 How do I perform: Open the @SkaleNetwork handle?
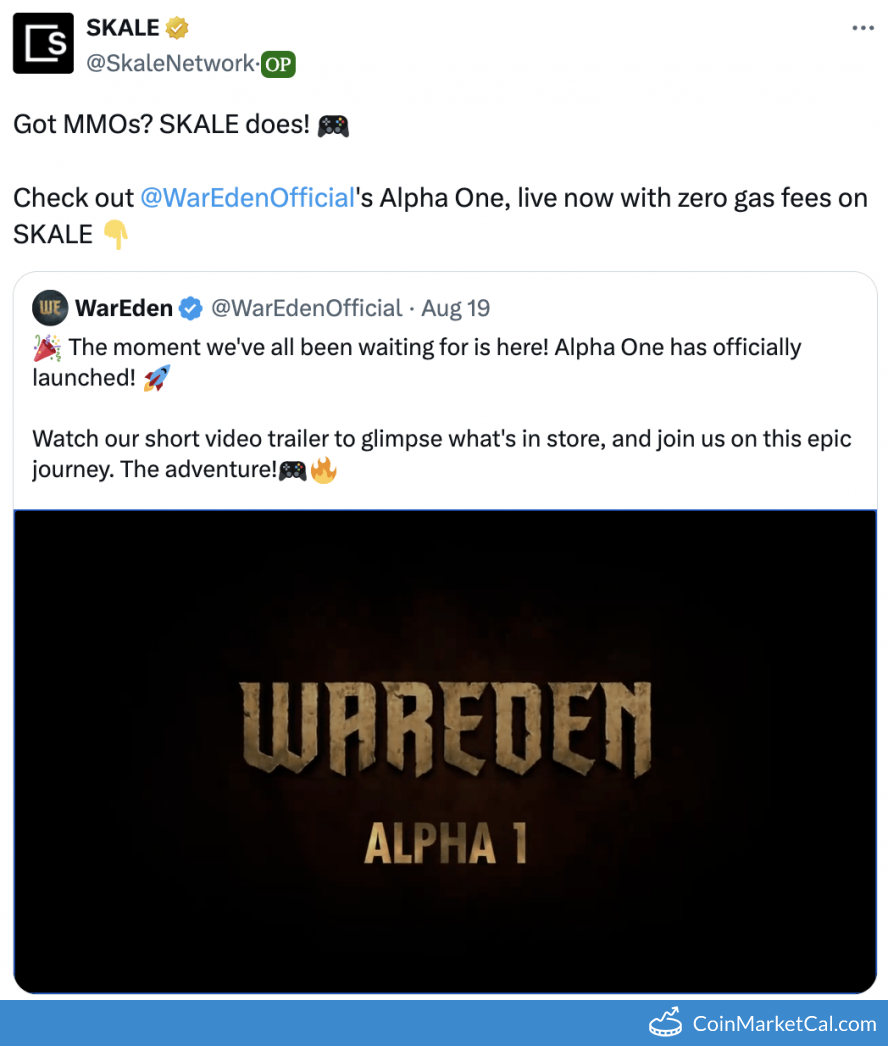[170, 63]
